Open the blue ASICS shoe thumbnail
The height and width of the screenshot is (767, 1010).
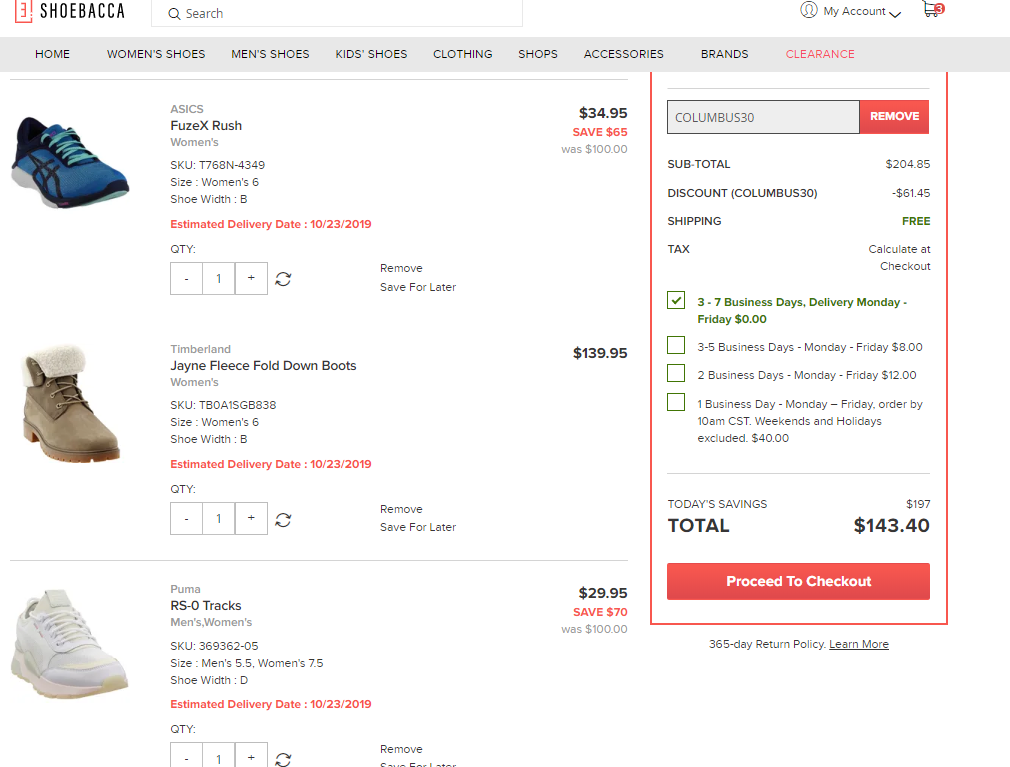tap(70, 161)
